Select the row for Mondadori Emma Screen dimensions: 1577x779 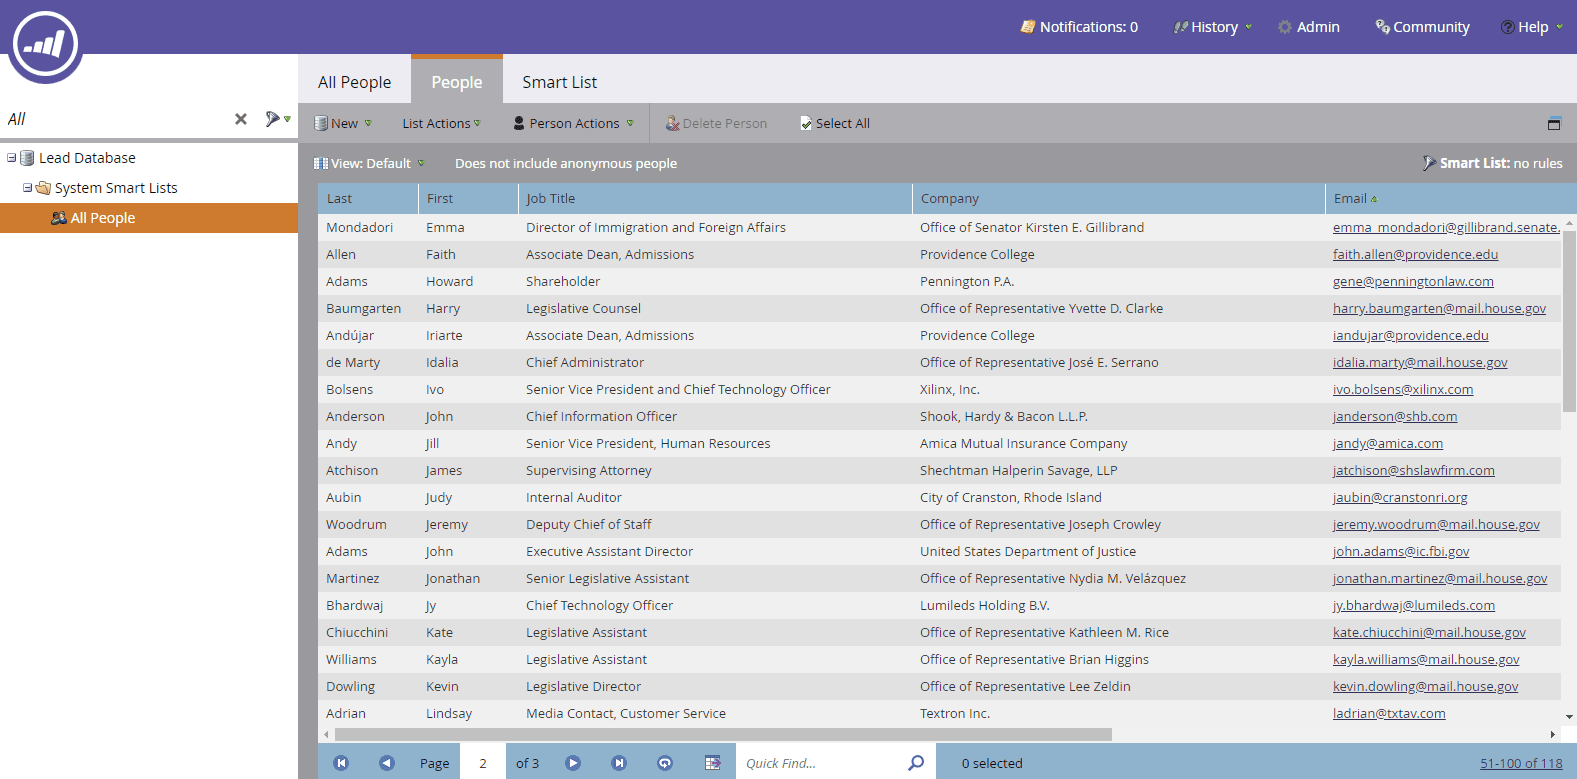939,228
